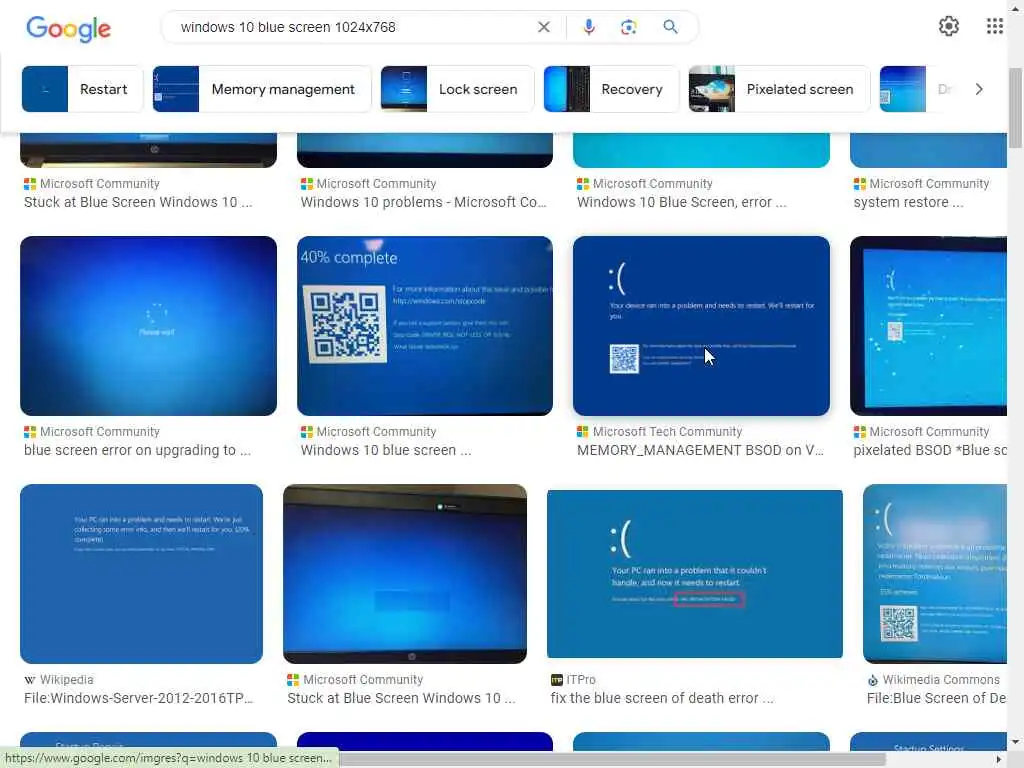Open 'fix the blue screen of death error' link

(662, 699)
